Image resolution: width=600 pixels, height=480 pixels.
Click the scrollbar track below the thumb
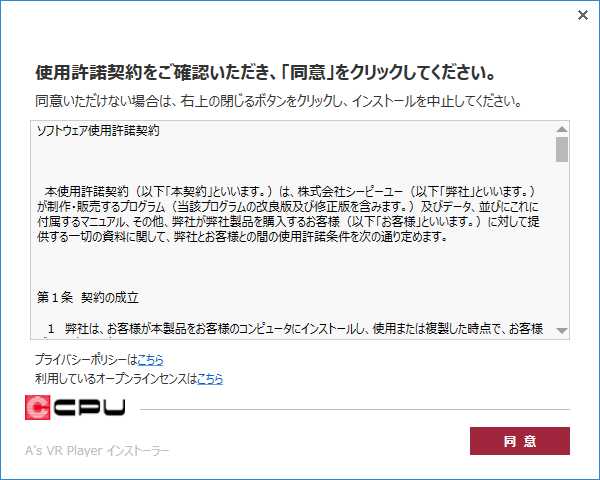pos(562,243)
